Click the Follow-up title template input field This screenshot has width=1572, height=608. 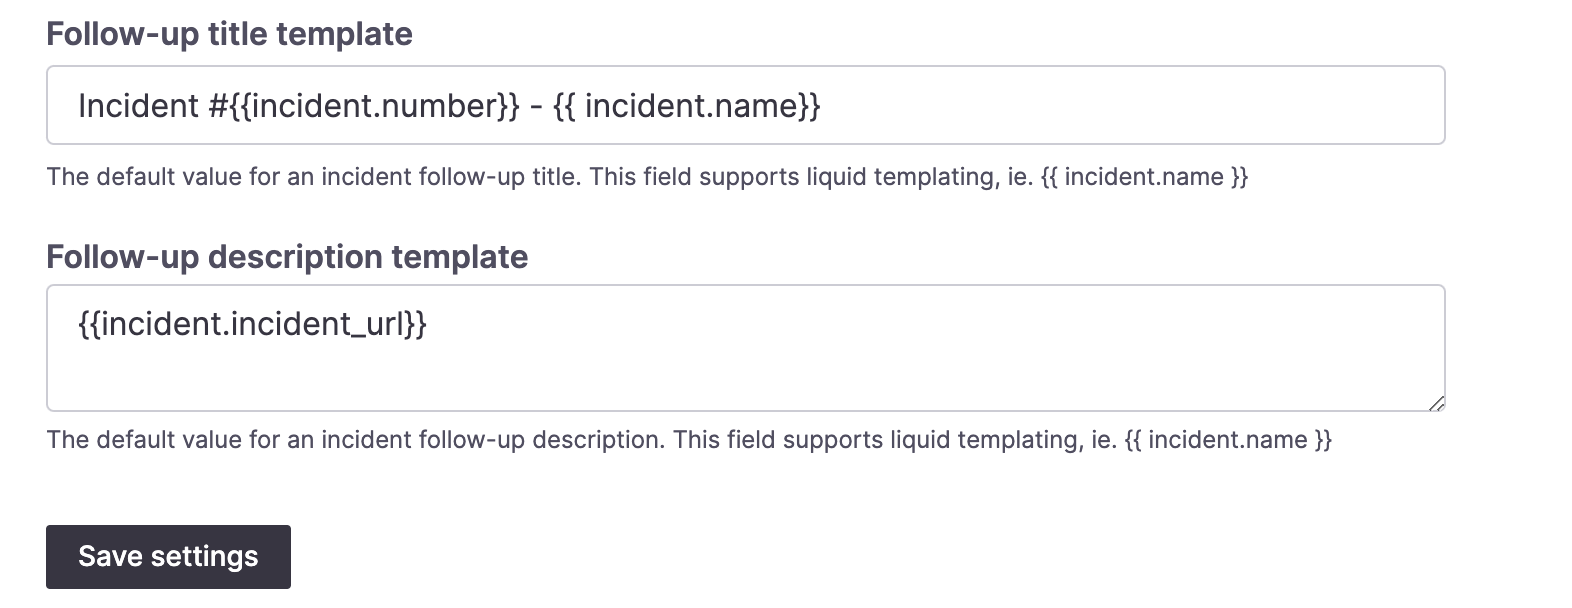(745, 105)
